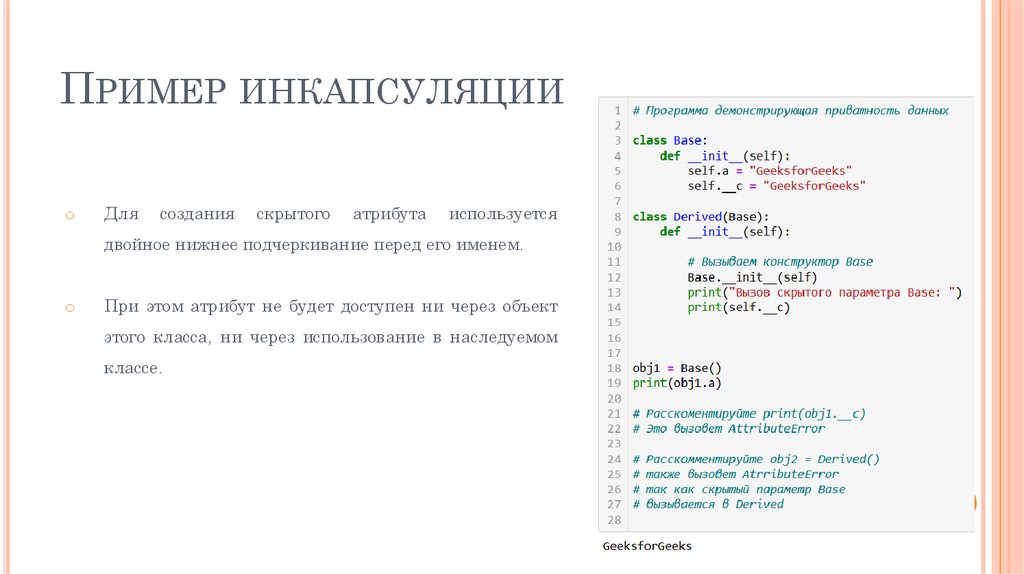Click the slide title "Пример инкапсуляции"
Image resolution: width=1024 pixels, height=574 pixels.
pyautogui.click(x=312, y=89)
